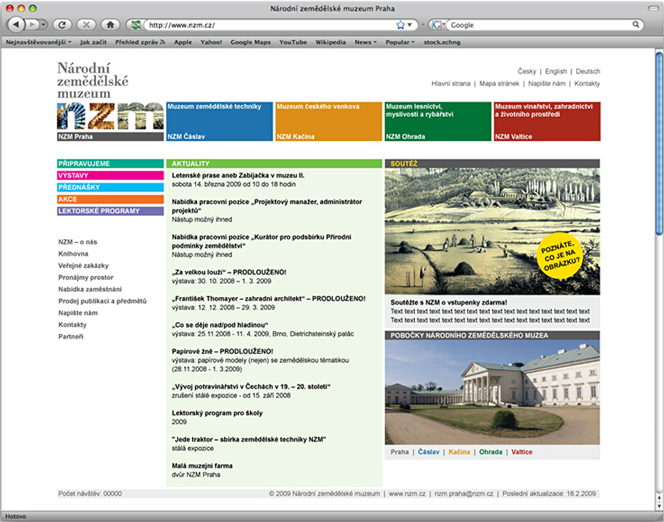Open the Soutěžte s NZM o vstupenky link

point(448,302)
